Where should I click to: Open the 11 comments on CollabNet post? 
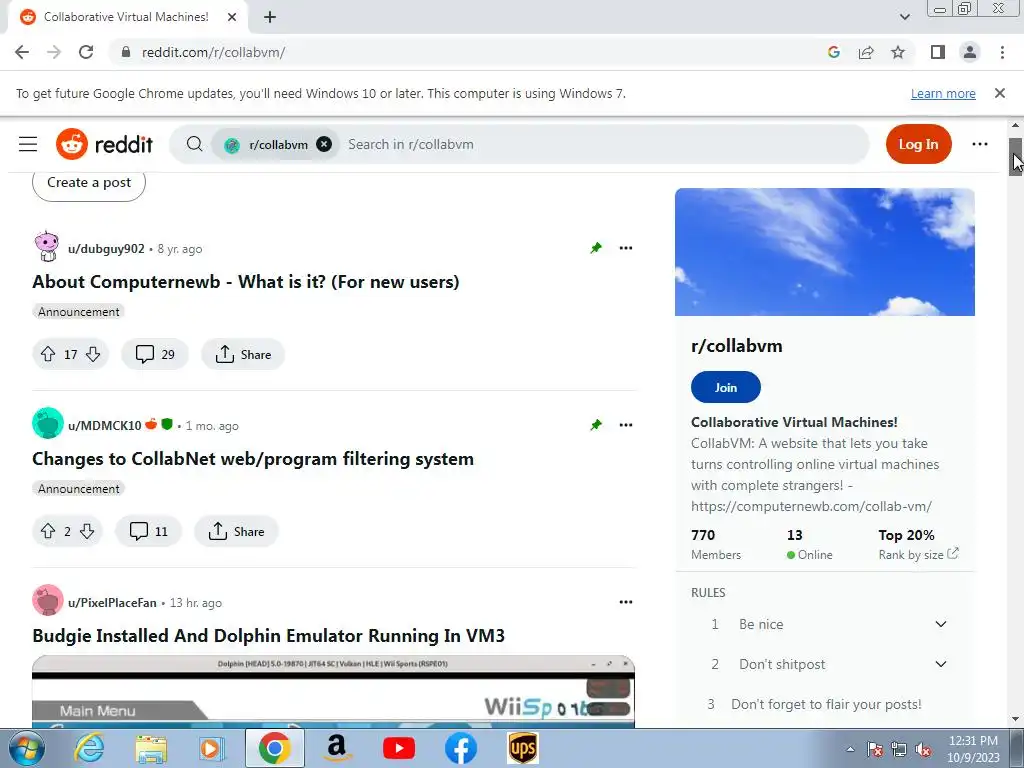148,531
